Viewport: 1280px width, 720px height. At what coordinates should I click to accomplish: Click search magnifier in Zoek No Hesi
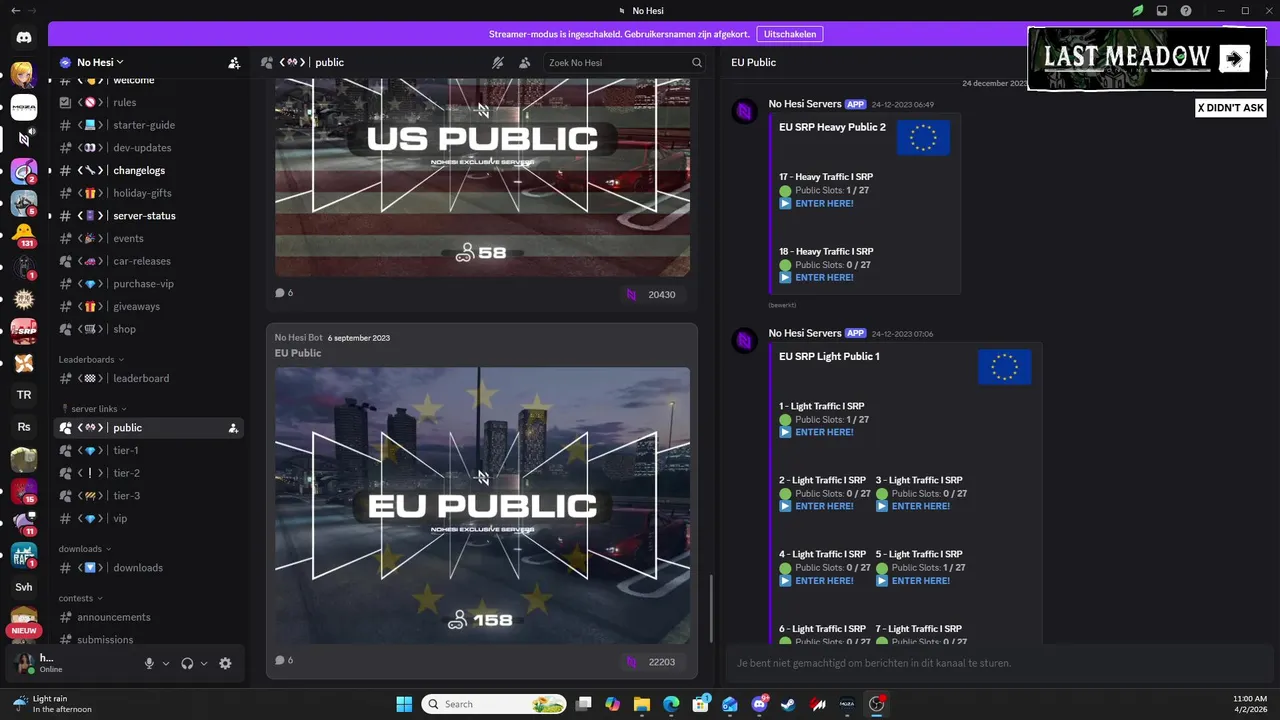click(x=697, y=62)
